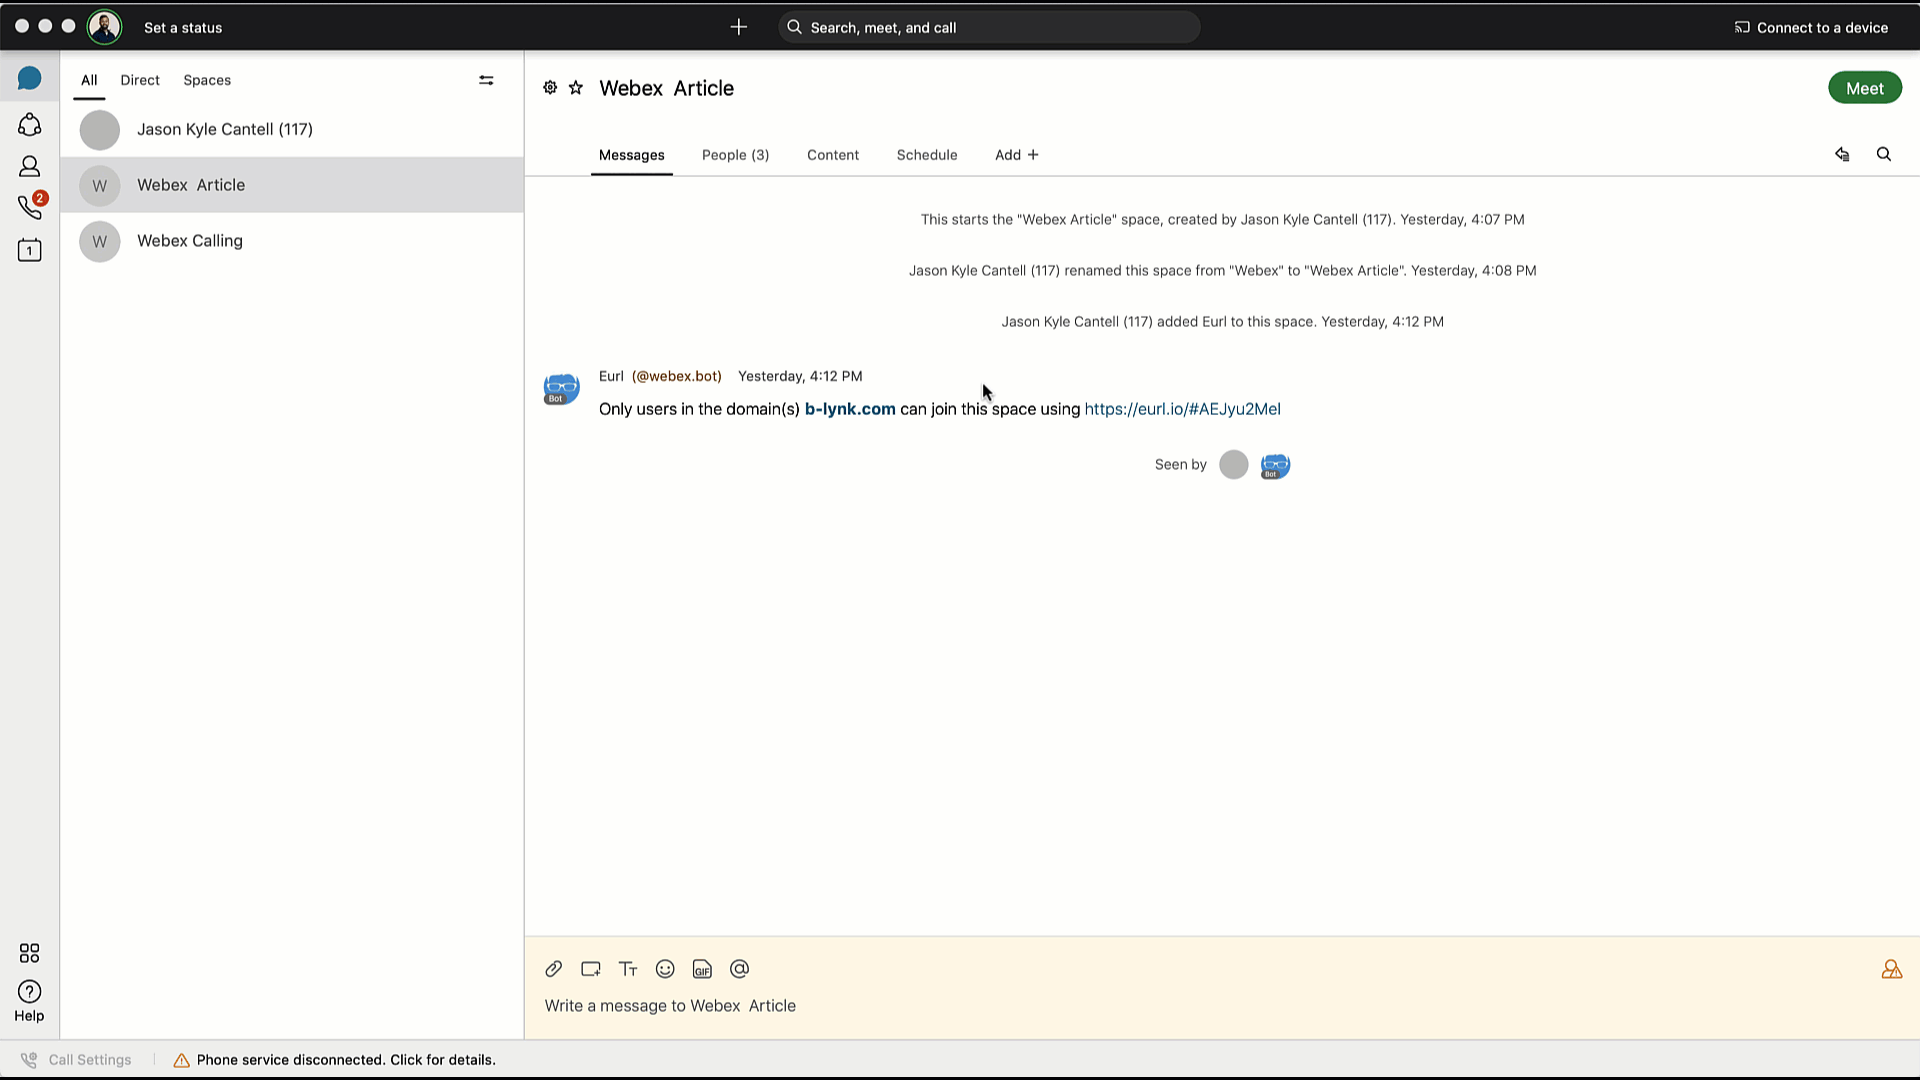Select the Webex Article space row
The width and height of the screenshot is (1920, 1080).
(x=291, y=185)
